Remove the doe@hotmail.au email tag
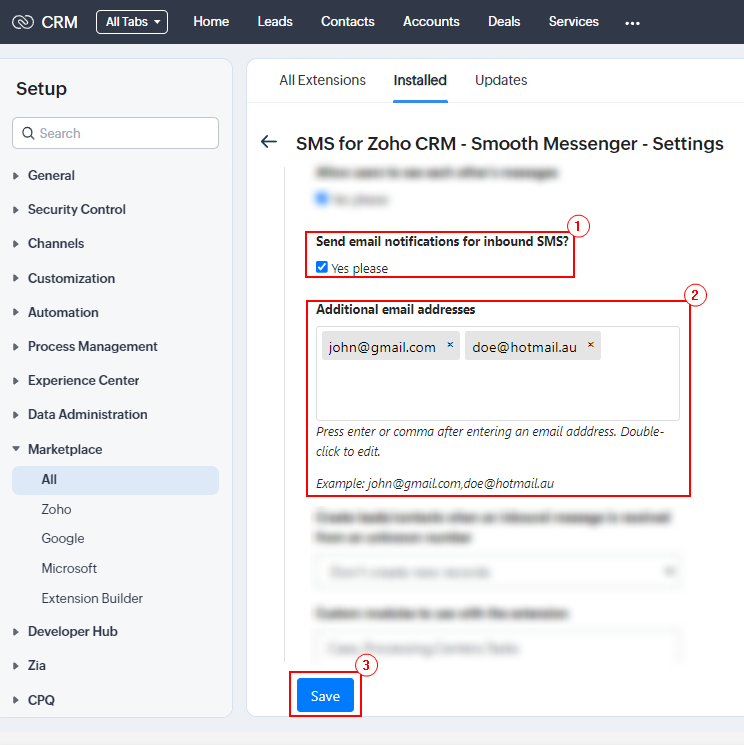 pos(591,345)
